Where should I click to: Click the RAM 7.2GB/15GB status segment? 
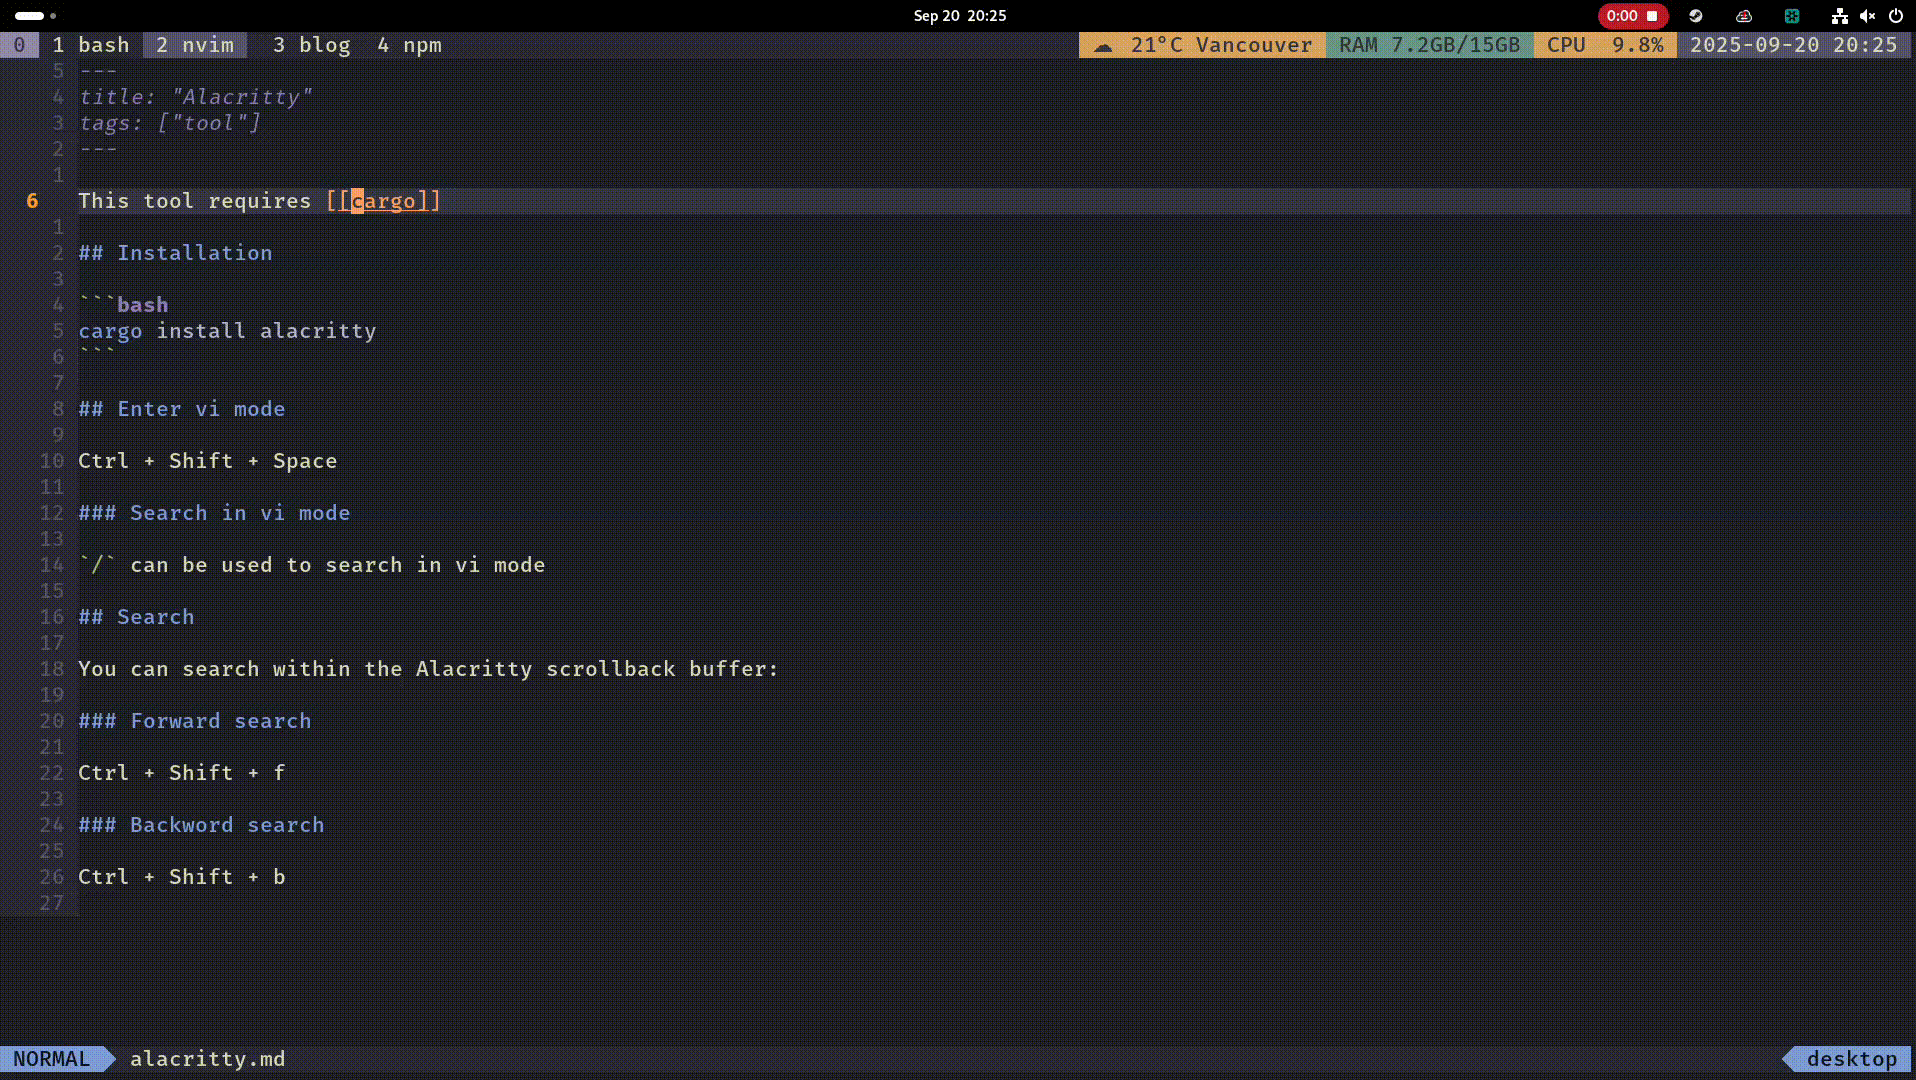1429,45
